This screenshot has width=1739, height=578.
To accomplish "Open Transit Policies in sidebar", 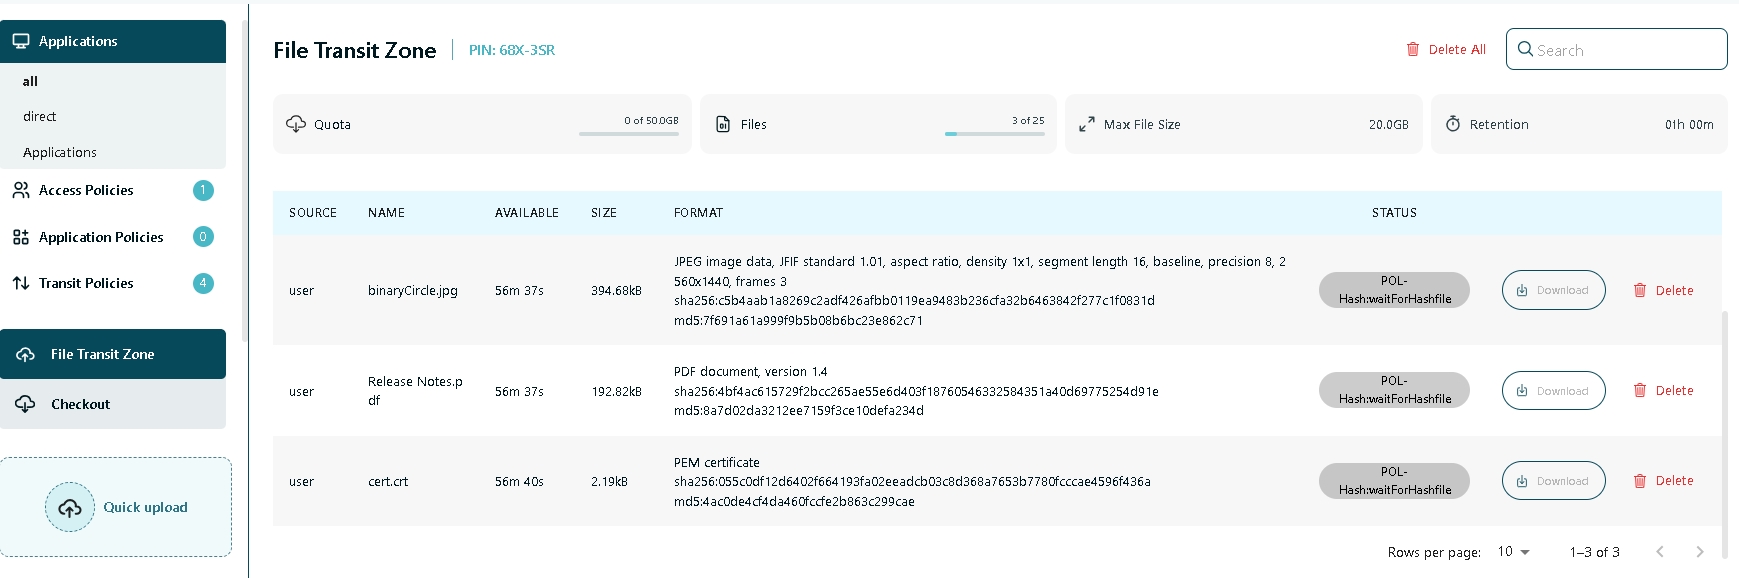I will (86, 283).
